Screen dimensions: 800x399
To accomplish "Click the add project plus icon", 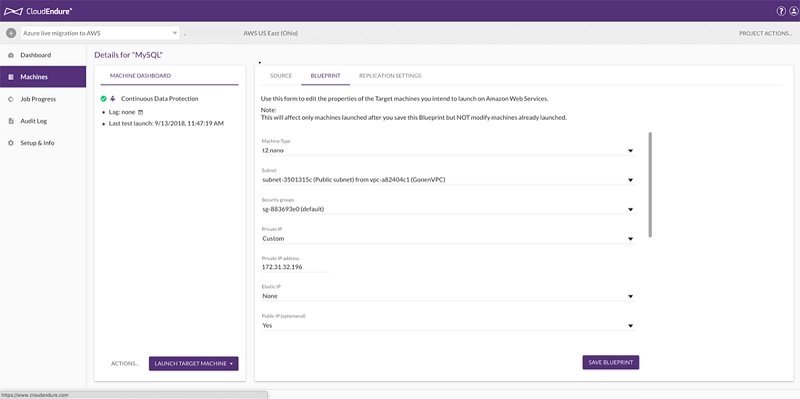I will pos(11,33).
